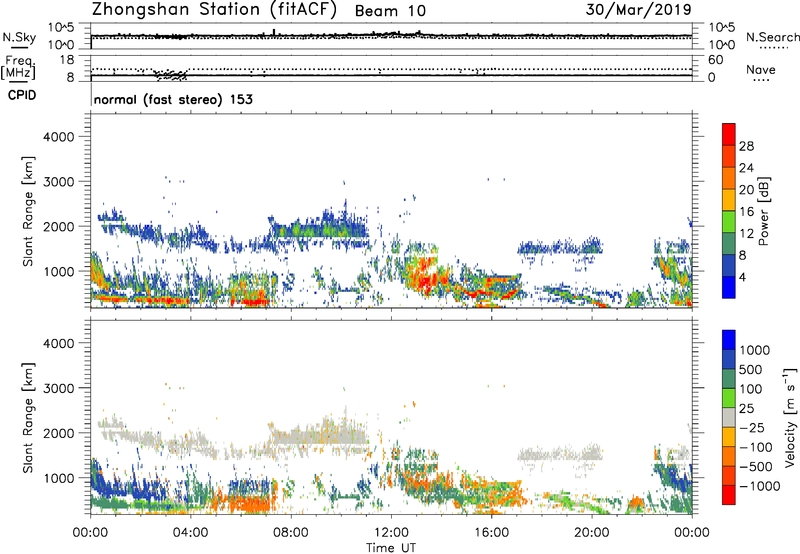
Task: Click the 'Time UT' axis label
Action: pyautogui.click(x=391, y=547)
